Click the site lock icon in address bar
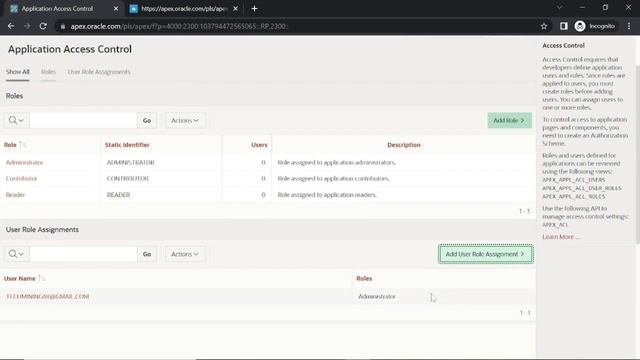Image resolution: width=640 pixels, height=360 pixels. tap(62, 26)
